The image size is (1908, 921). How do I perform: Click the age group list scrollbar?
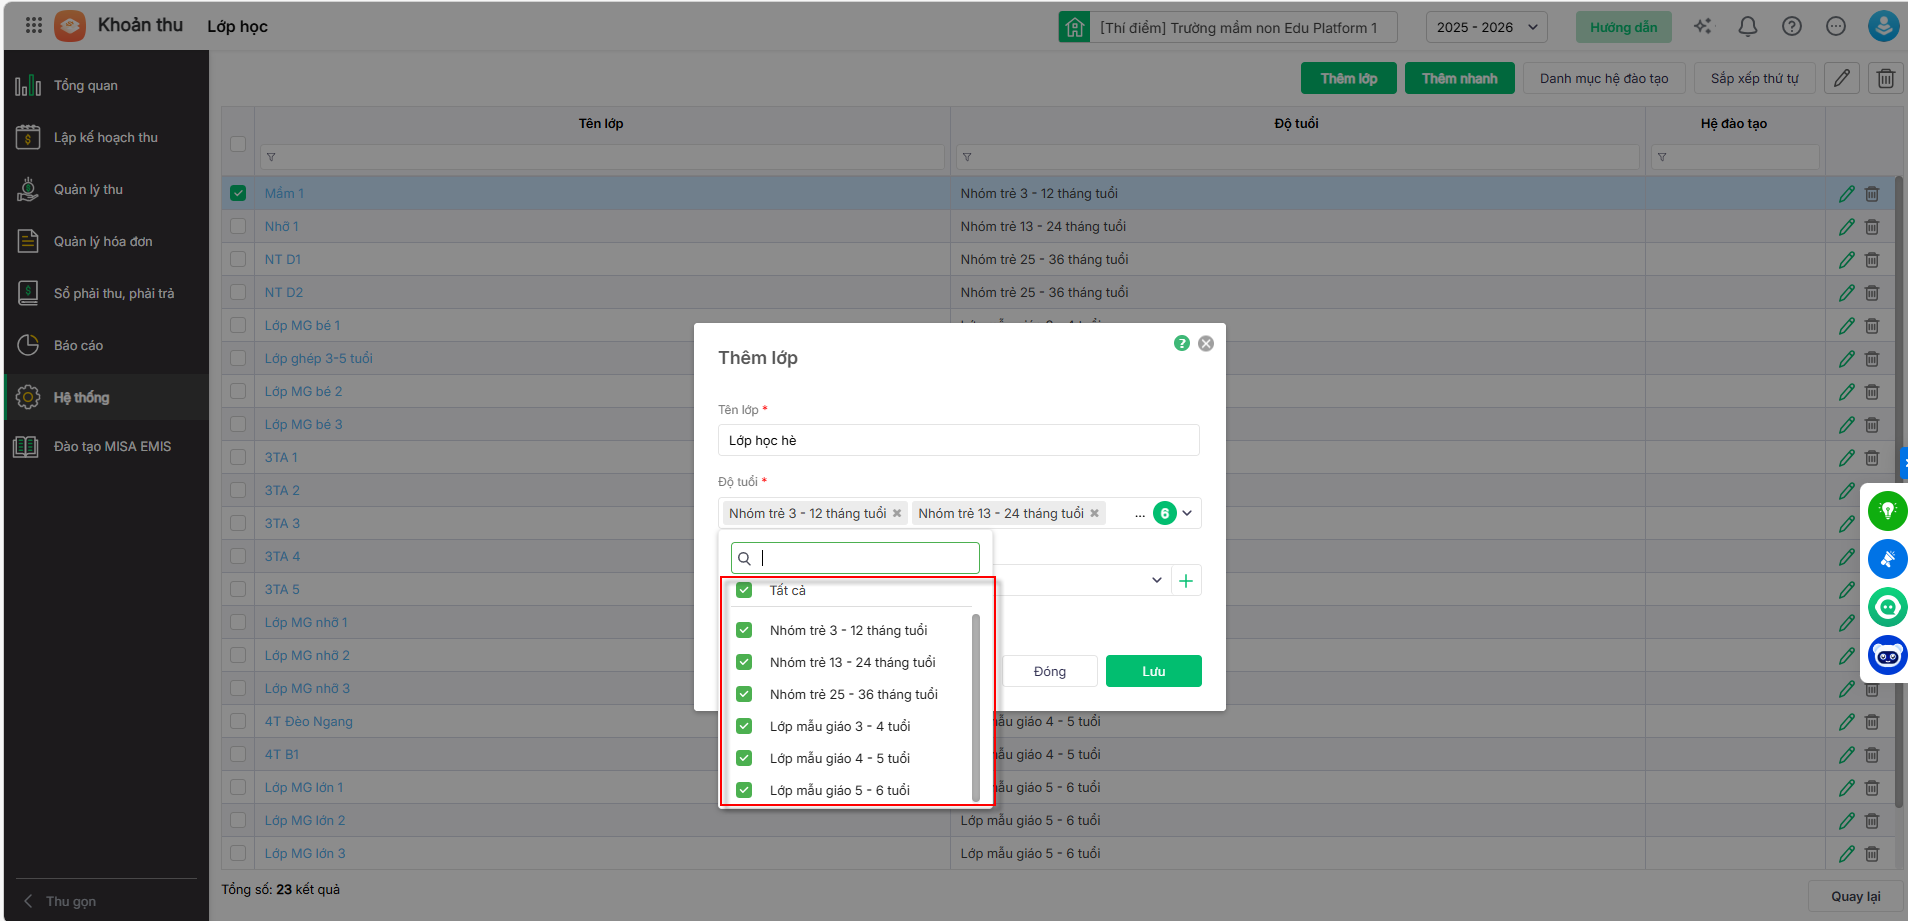pos(976,706)
